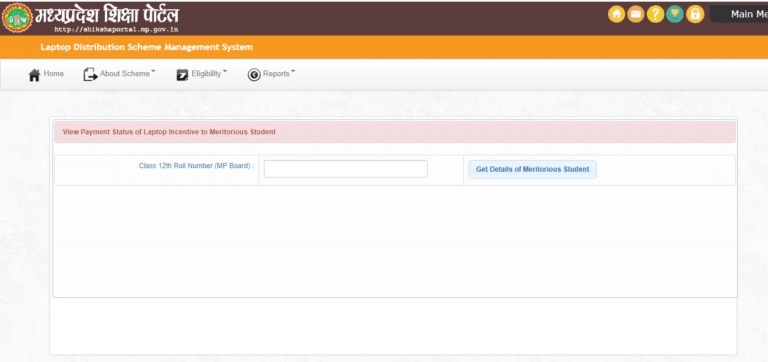Focus the Class 12th Roll Number field

(x=346, y=169)
